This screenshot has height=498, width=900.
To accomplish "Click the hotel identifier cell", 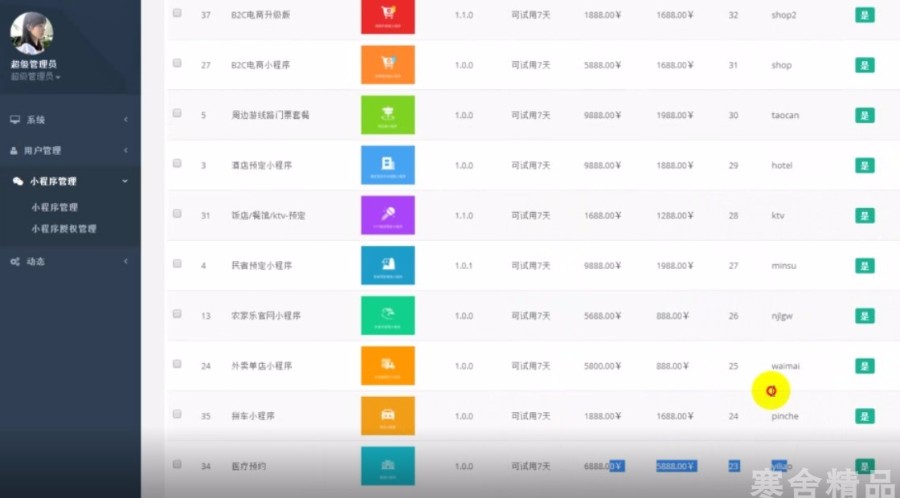I will coord(781,165).
